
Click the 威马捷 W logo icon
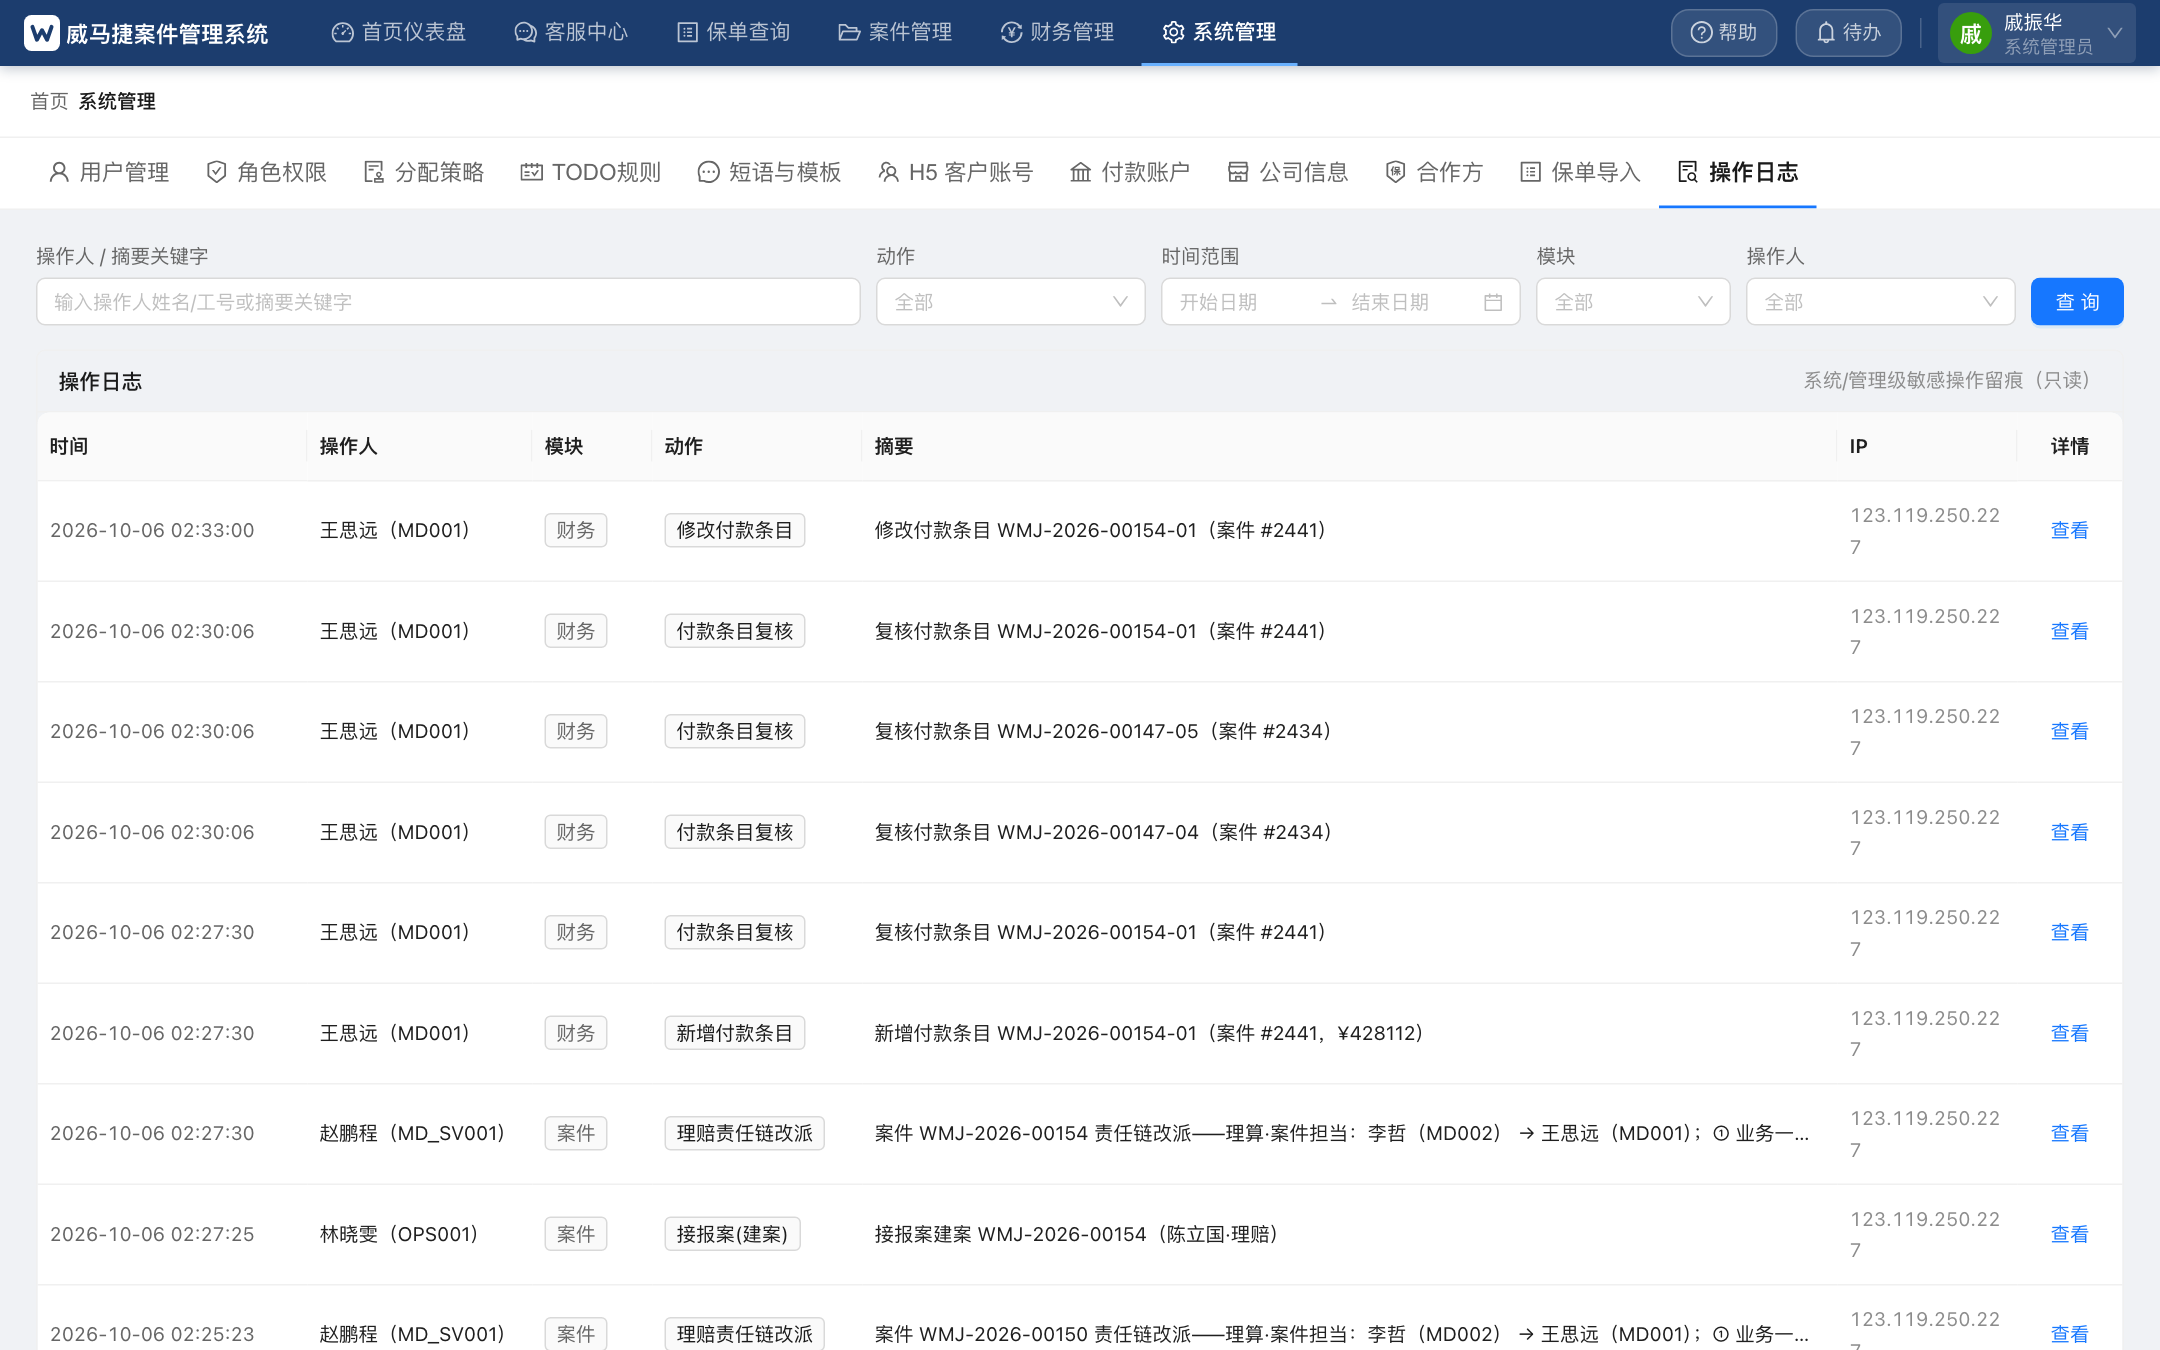click(x=42, y=33)
